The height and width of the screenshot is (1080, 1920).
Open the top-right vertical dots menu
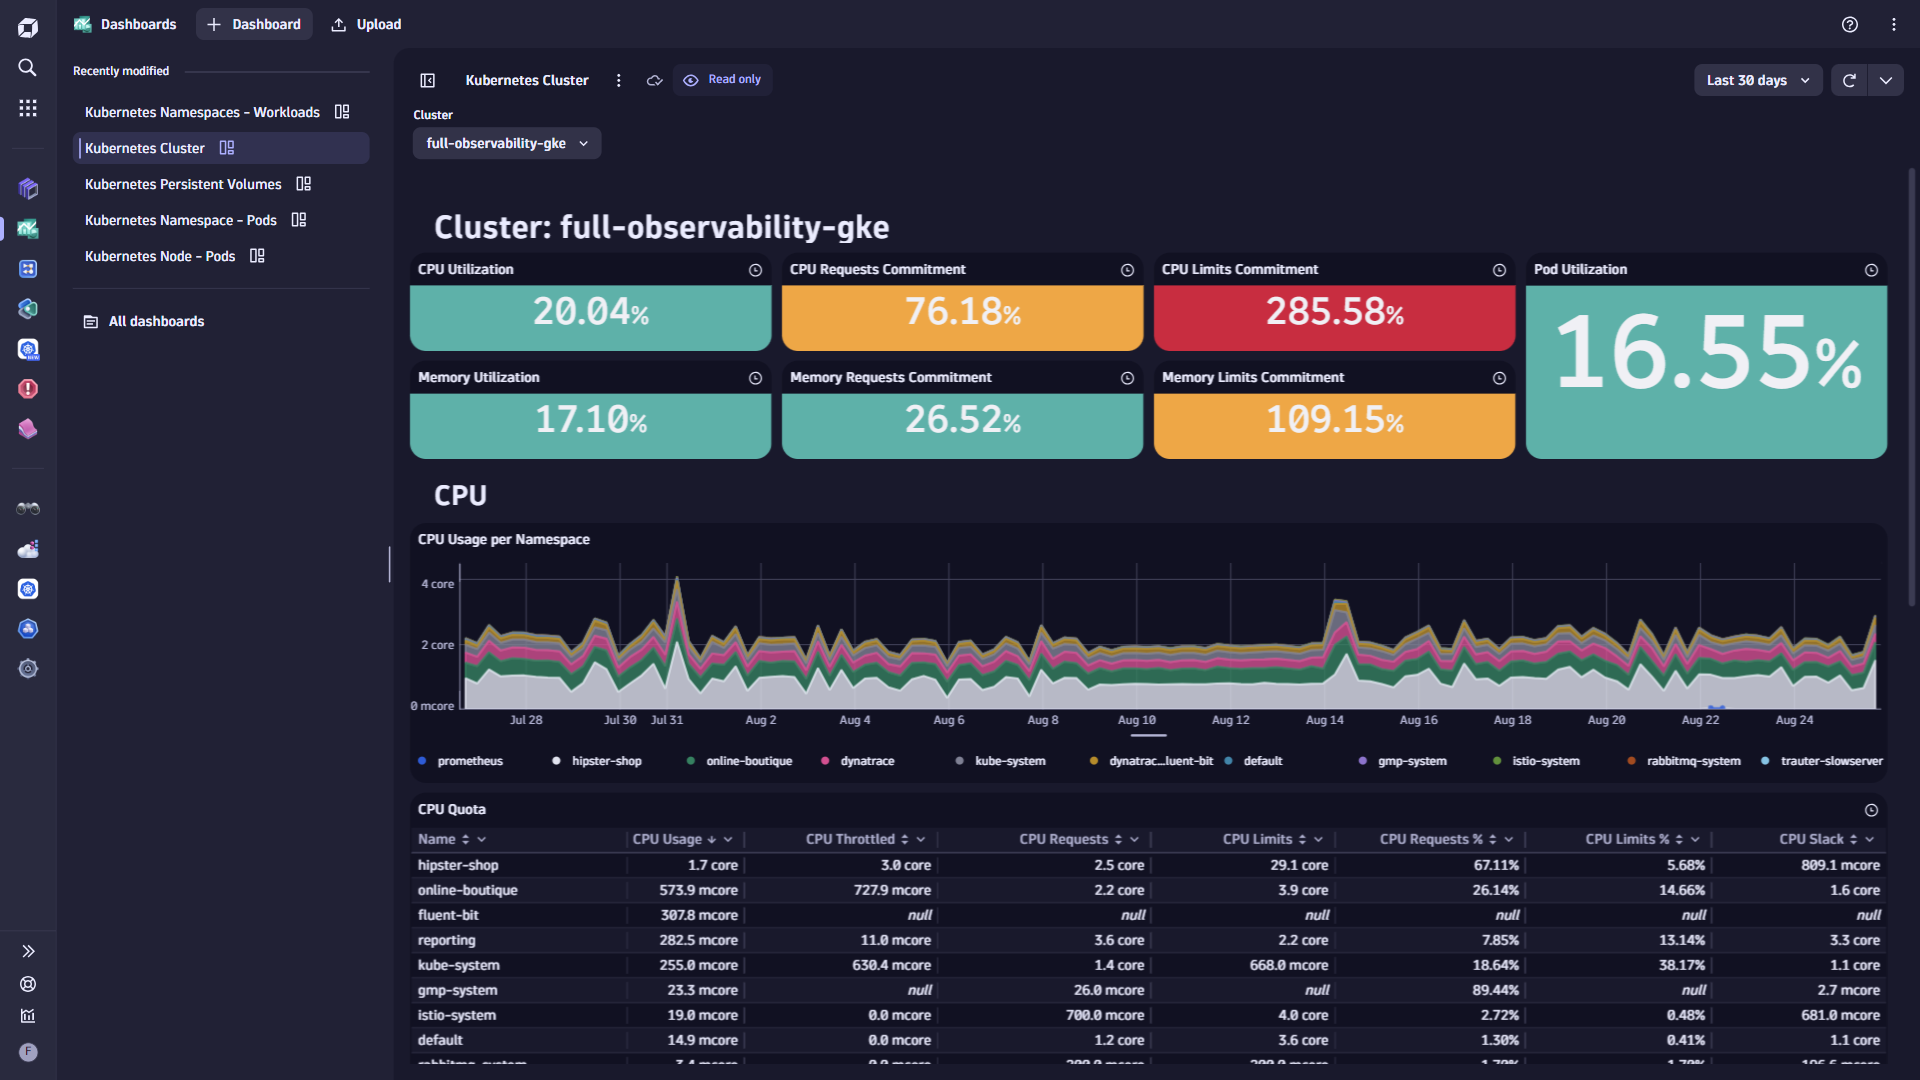(1894, 24)
